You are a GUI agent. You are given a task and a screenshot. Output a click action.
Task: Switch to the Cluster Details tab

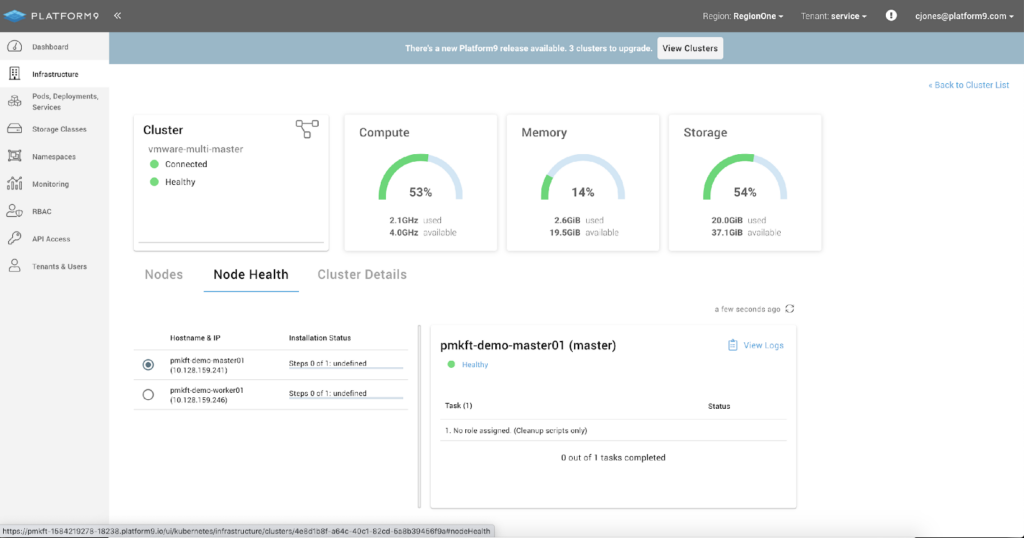click(x=362, y=275)
